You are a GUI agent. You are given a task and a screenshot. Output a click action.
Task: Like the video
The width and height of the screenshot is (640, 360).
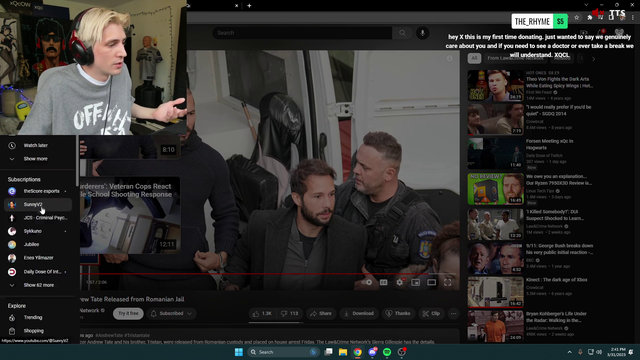coord(262,313)
